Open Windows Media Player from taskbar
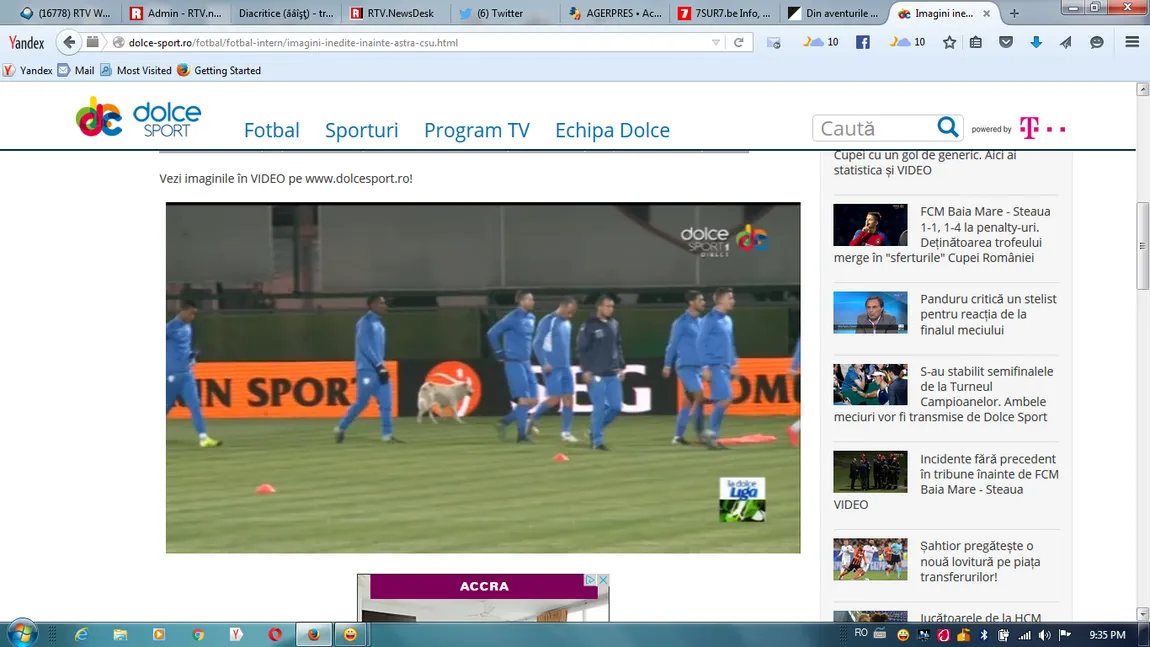The width and height of the screenshot is (1150, 647). [158, 635]
